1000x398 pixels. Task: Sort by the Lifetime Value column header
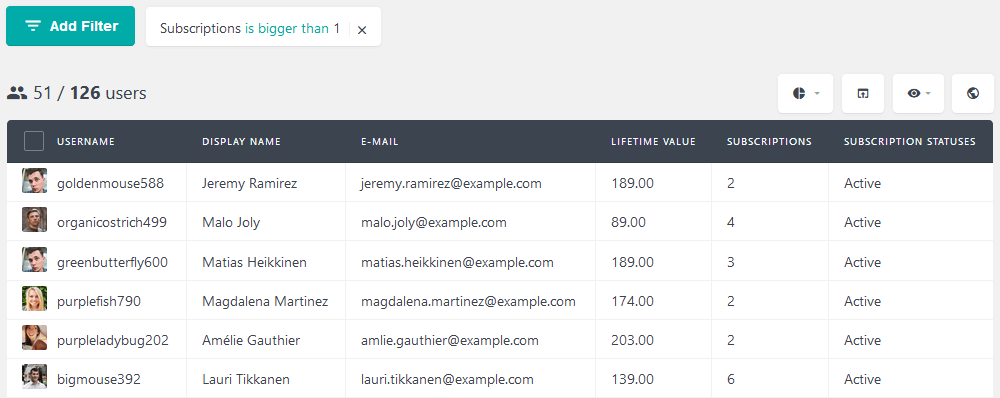pyautogui.click(x=653, y=142)
